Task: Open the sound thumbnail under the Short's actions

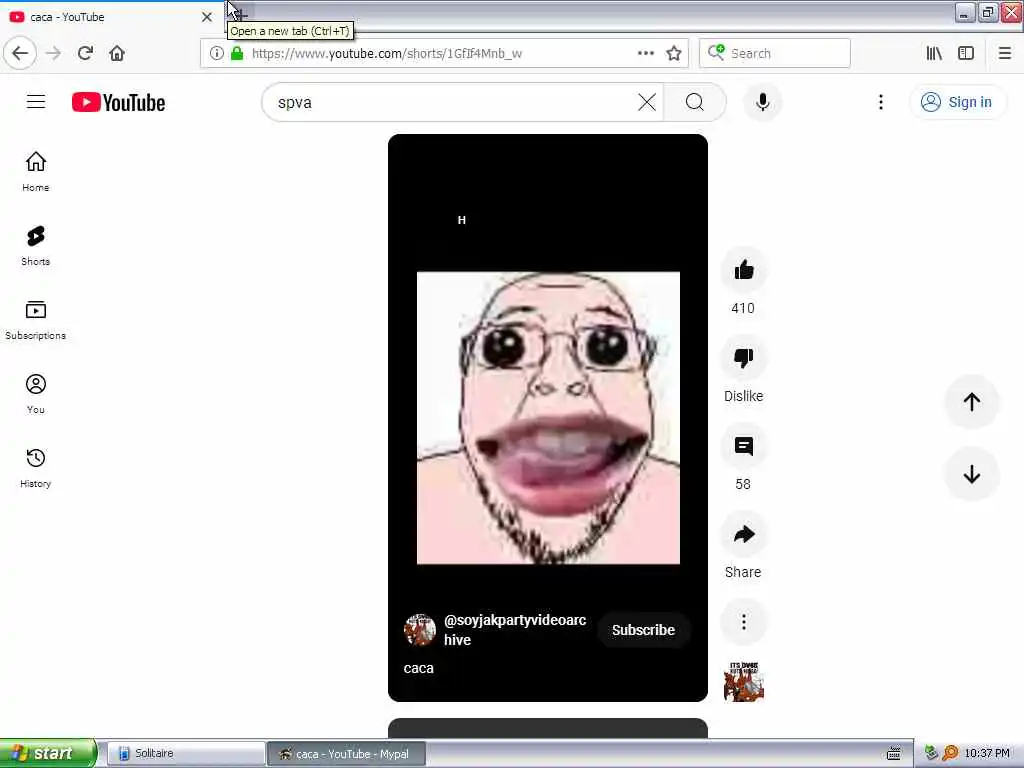Action: pyautogui.click(x=743, y=681)
